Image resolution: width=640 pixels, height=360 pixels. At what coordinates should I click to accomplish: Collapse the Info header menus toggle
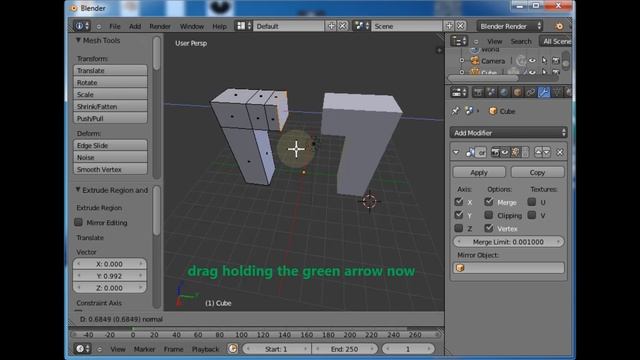(x=98, y=27)
